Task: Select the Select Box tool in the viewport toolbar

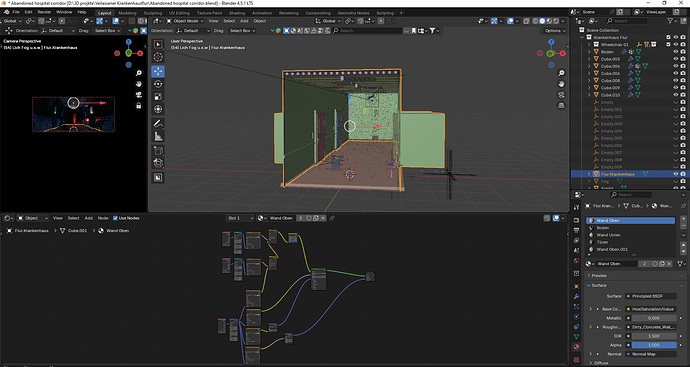Action: [158, 44]
